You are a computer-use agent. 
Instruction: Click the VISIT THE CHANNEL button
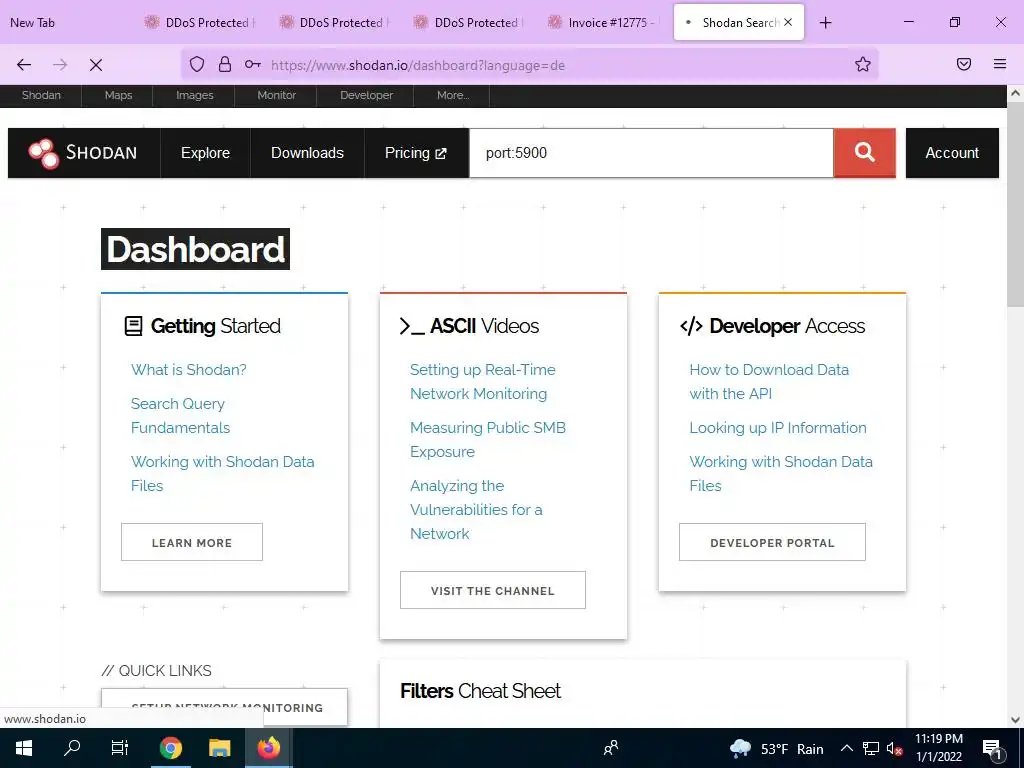pos(492,590)
